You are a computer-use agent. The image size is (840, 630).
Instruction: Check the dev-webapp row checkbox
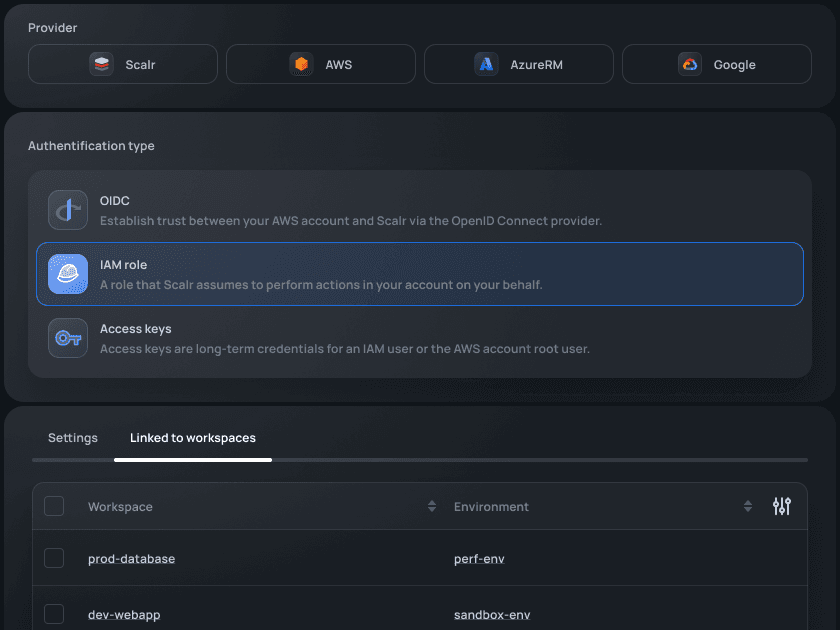point(54,613)
